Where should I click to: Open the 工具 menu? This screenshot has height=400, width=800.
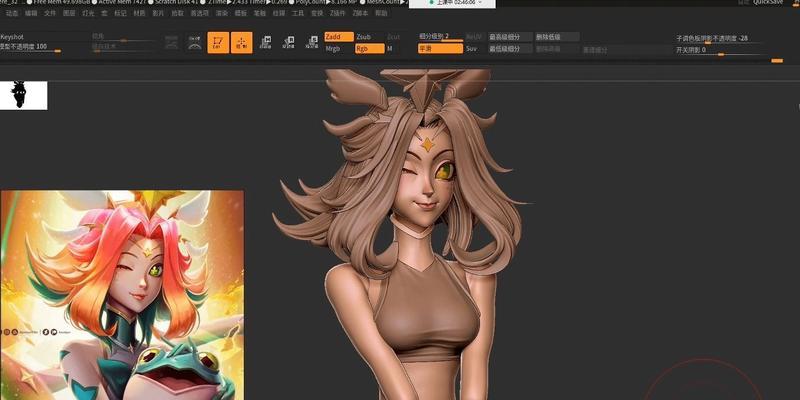coord(298,13)
